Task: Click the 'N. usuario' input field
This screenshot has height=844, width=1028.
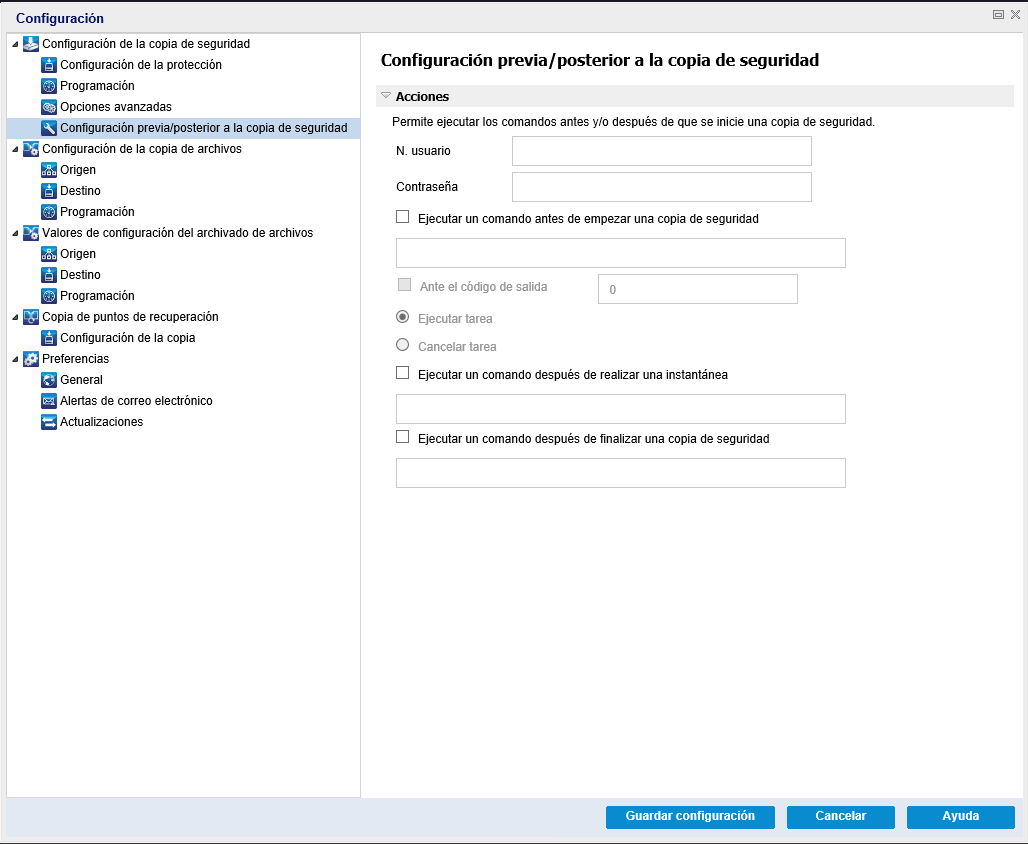Action: pos(662,151)
